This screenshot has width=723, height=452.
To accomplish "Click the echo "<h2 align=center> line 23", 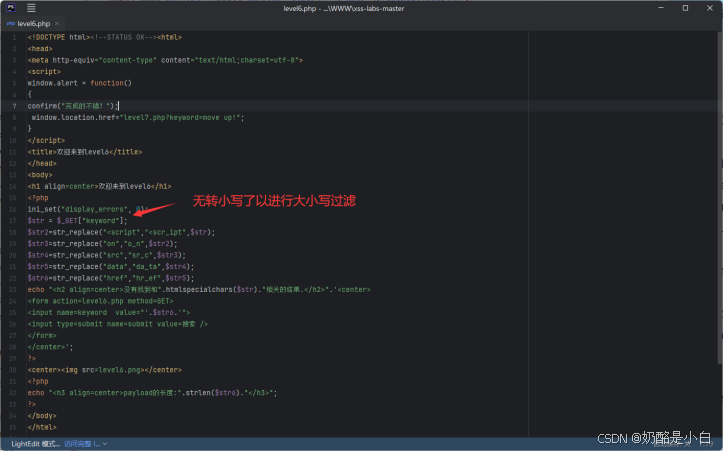I will point(199,290).
